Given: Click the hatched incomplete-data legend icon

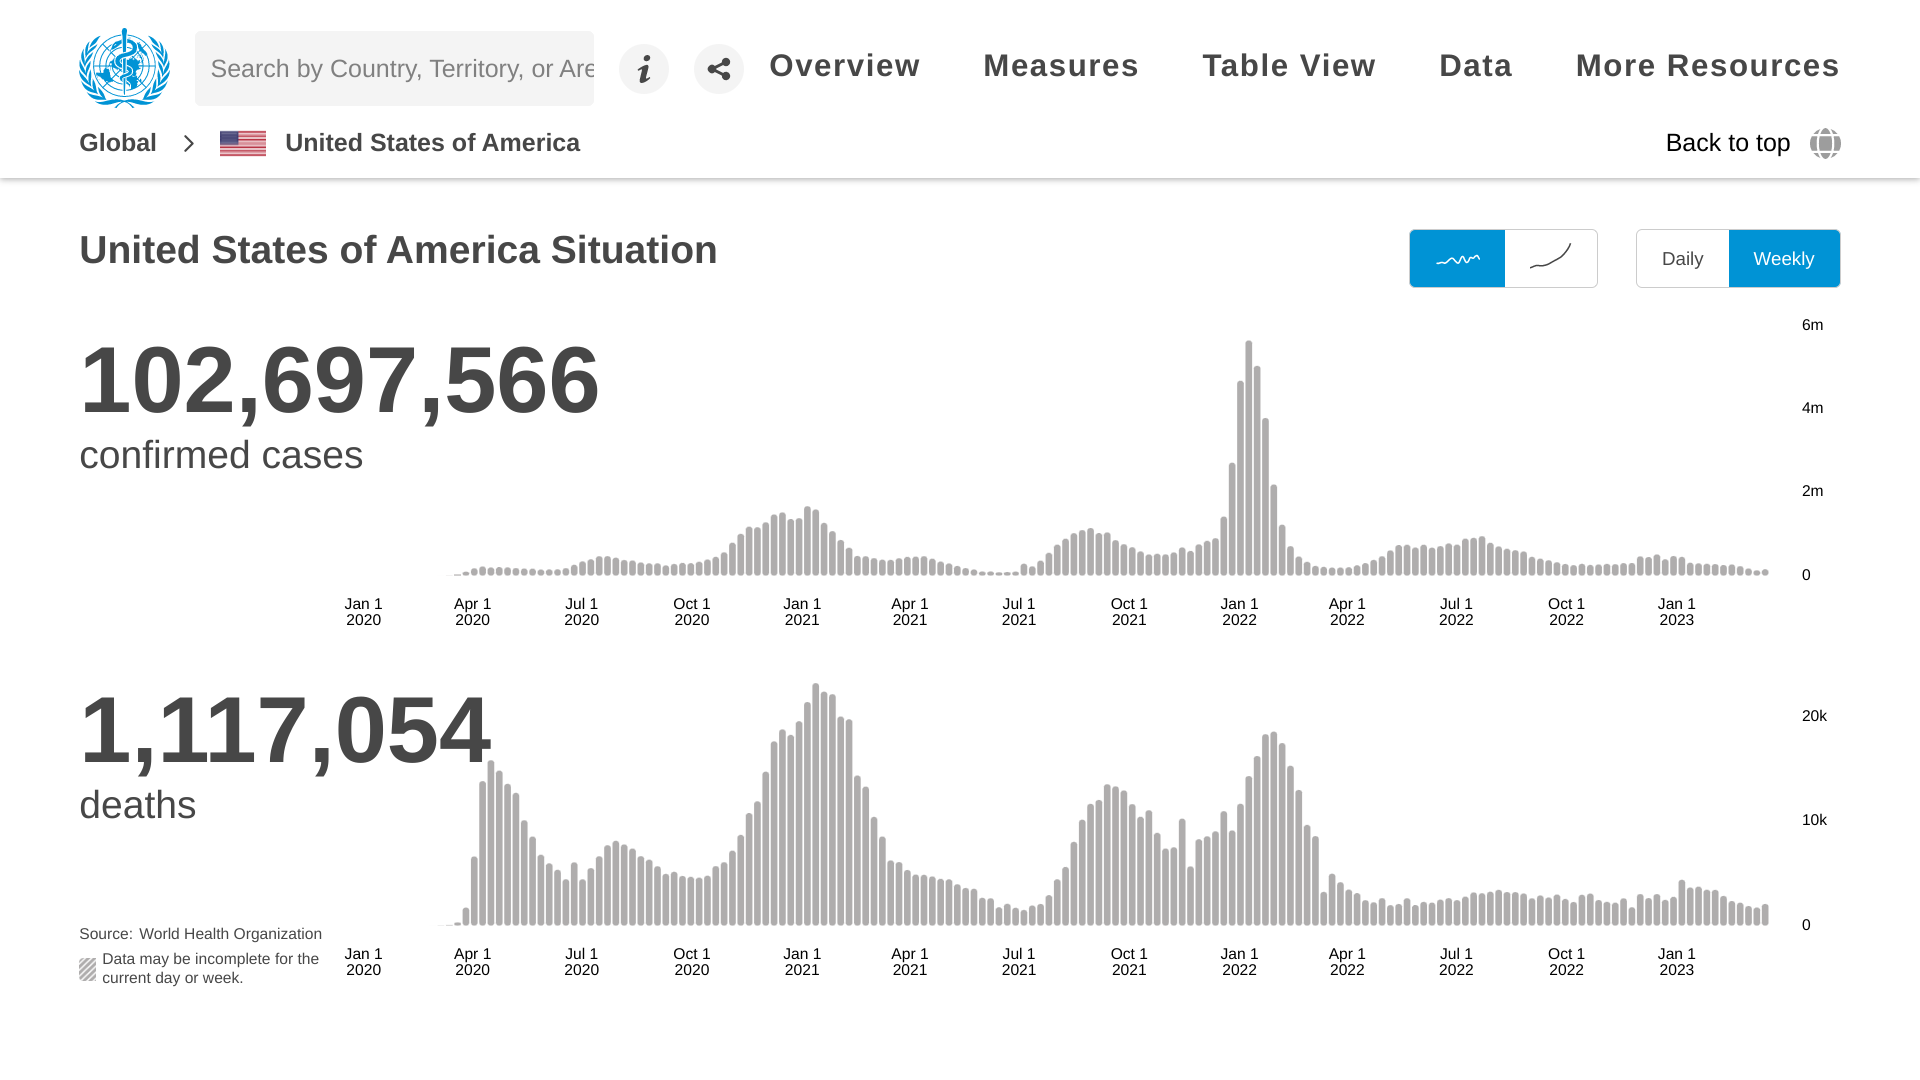Looking at the screenshot, I should [x=88, y=969].
